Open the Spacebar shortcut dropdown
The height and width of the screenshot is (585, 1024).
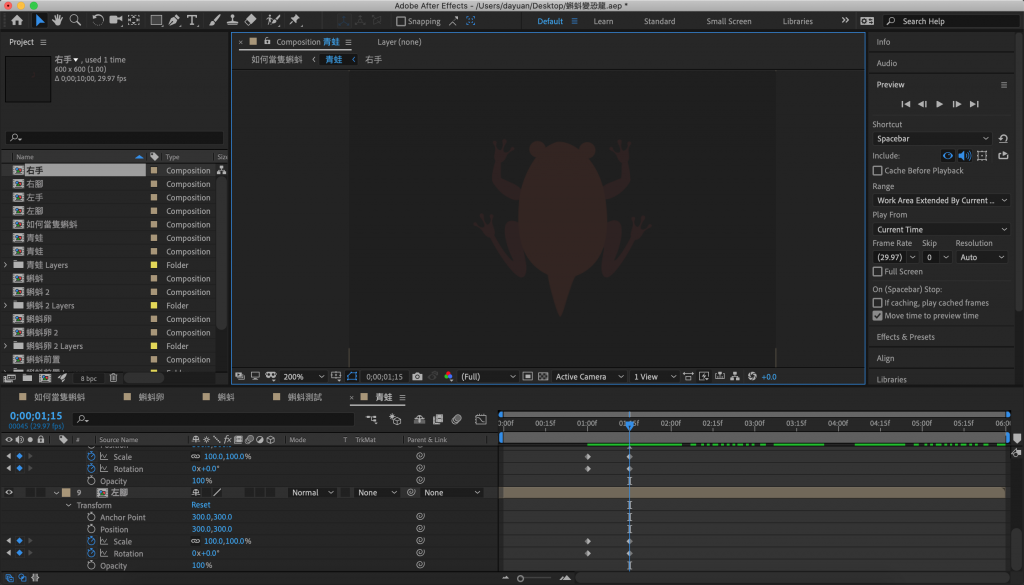click(932, 139)
